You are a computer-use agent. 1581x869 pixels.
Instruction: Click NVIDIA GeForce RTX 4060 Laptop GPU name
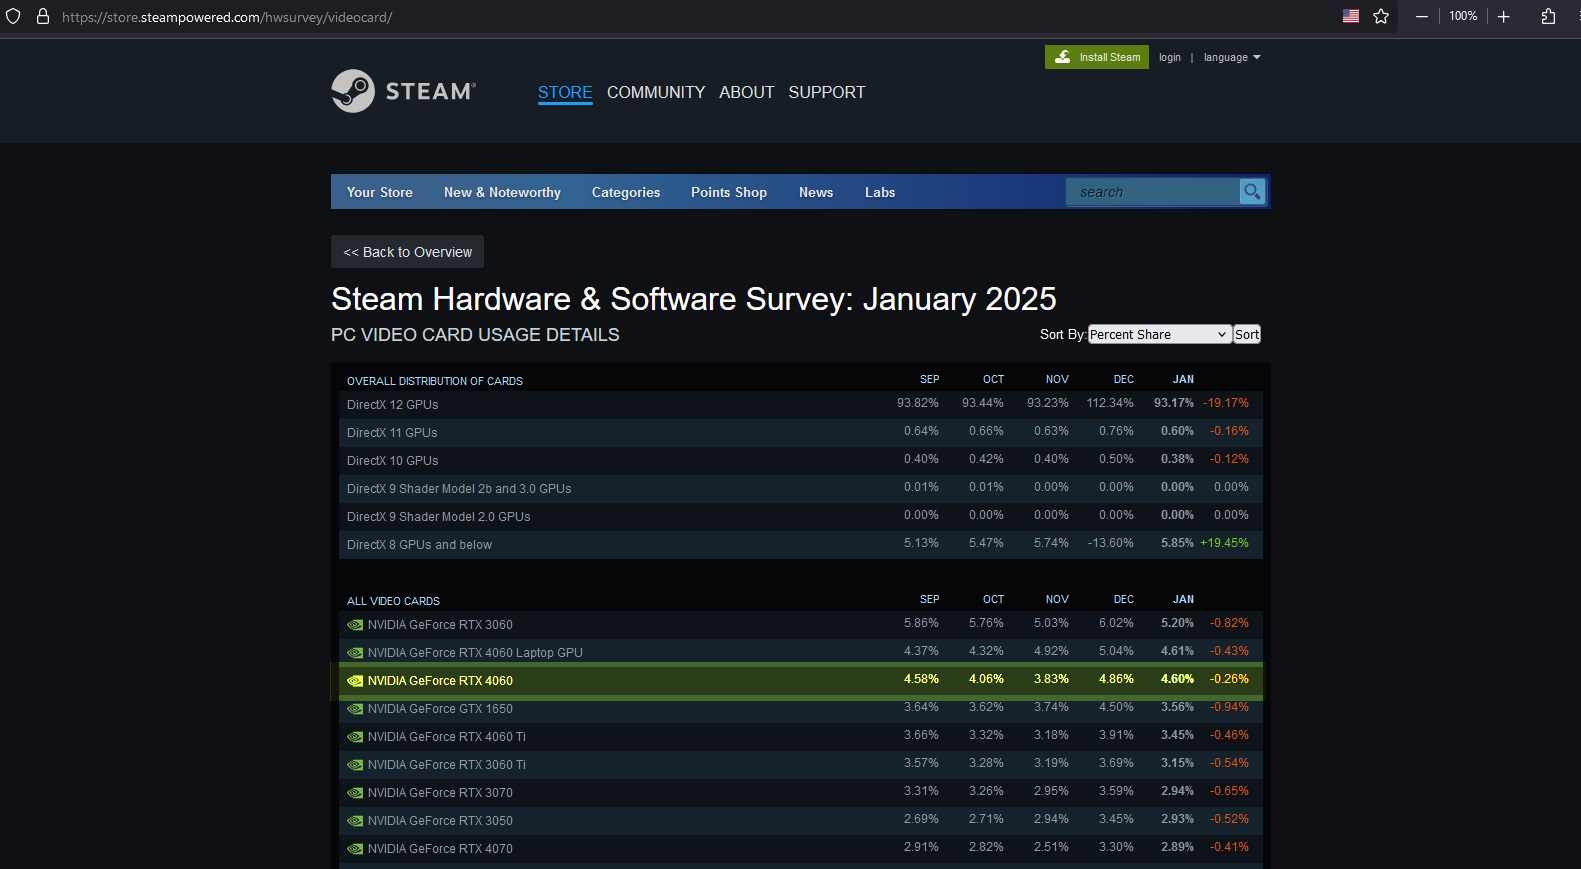[475, 653]
